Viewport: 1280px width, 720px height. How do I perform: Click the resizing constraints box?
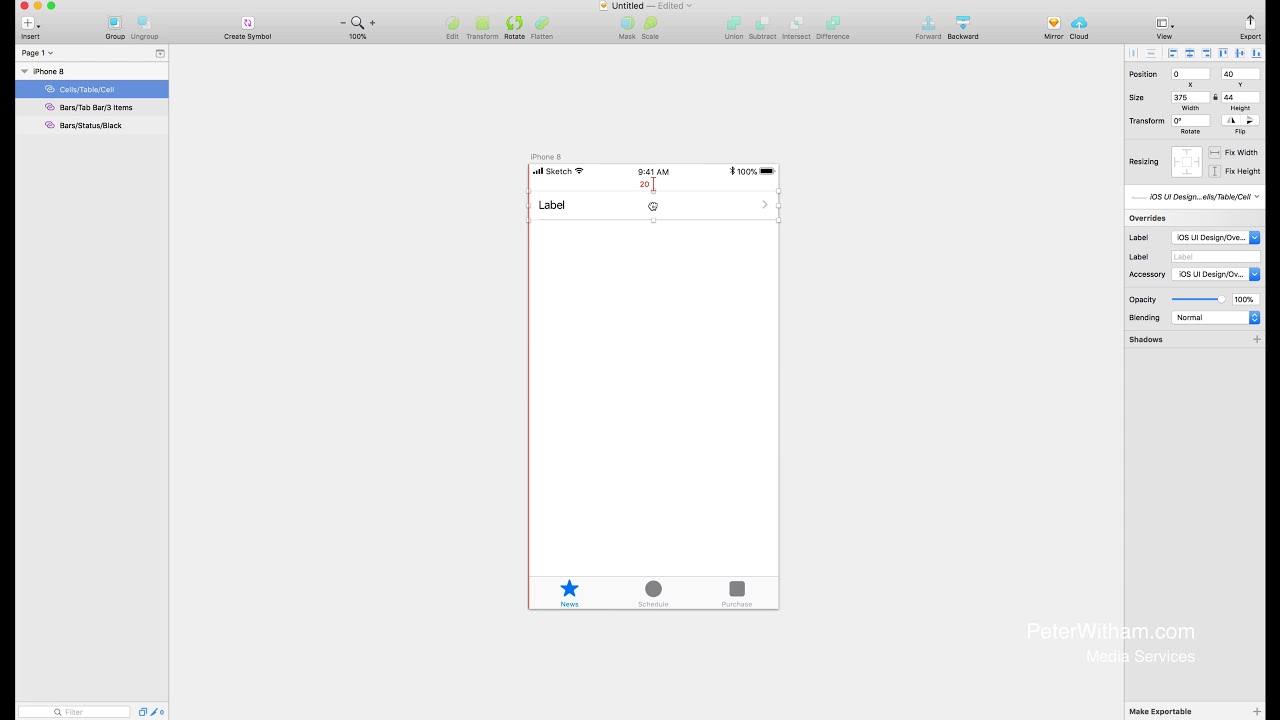tap(1186, 162)
